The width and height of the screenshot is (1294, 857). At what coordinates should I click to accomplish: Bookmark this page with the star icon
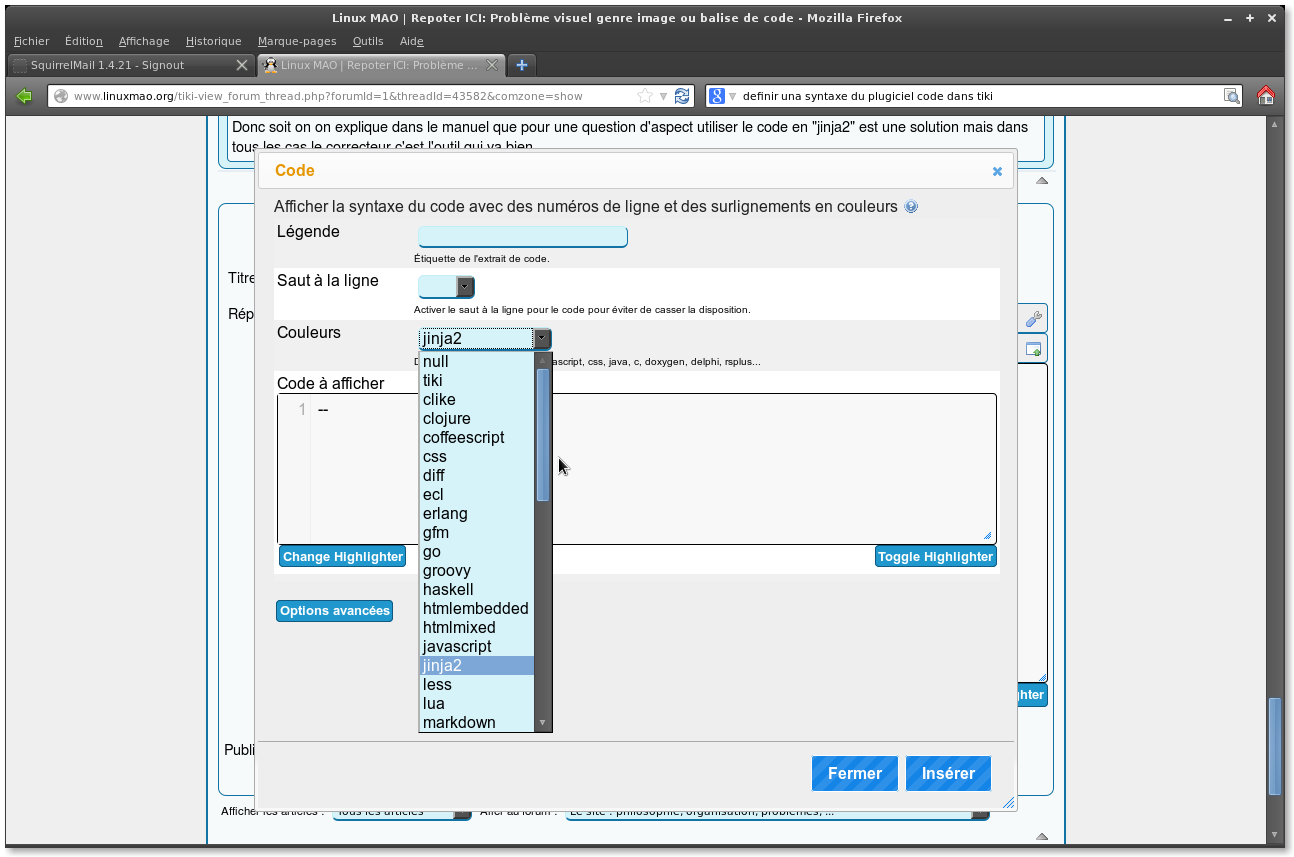pos(645,96)
